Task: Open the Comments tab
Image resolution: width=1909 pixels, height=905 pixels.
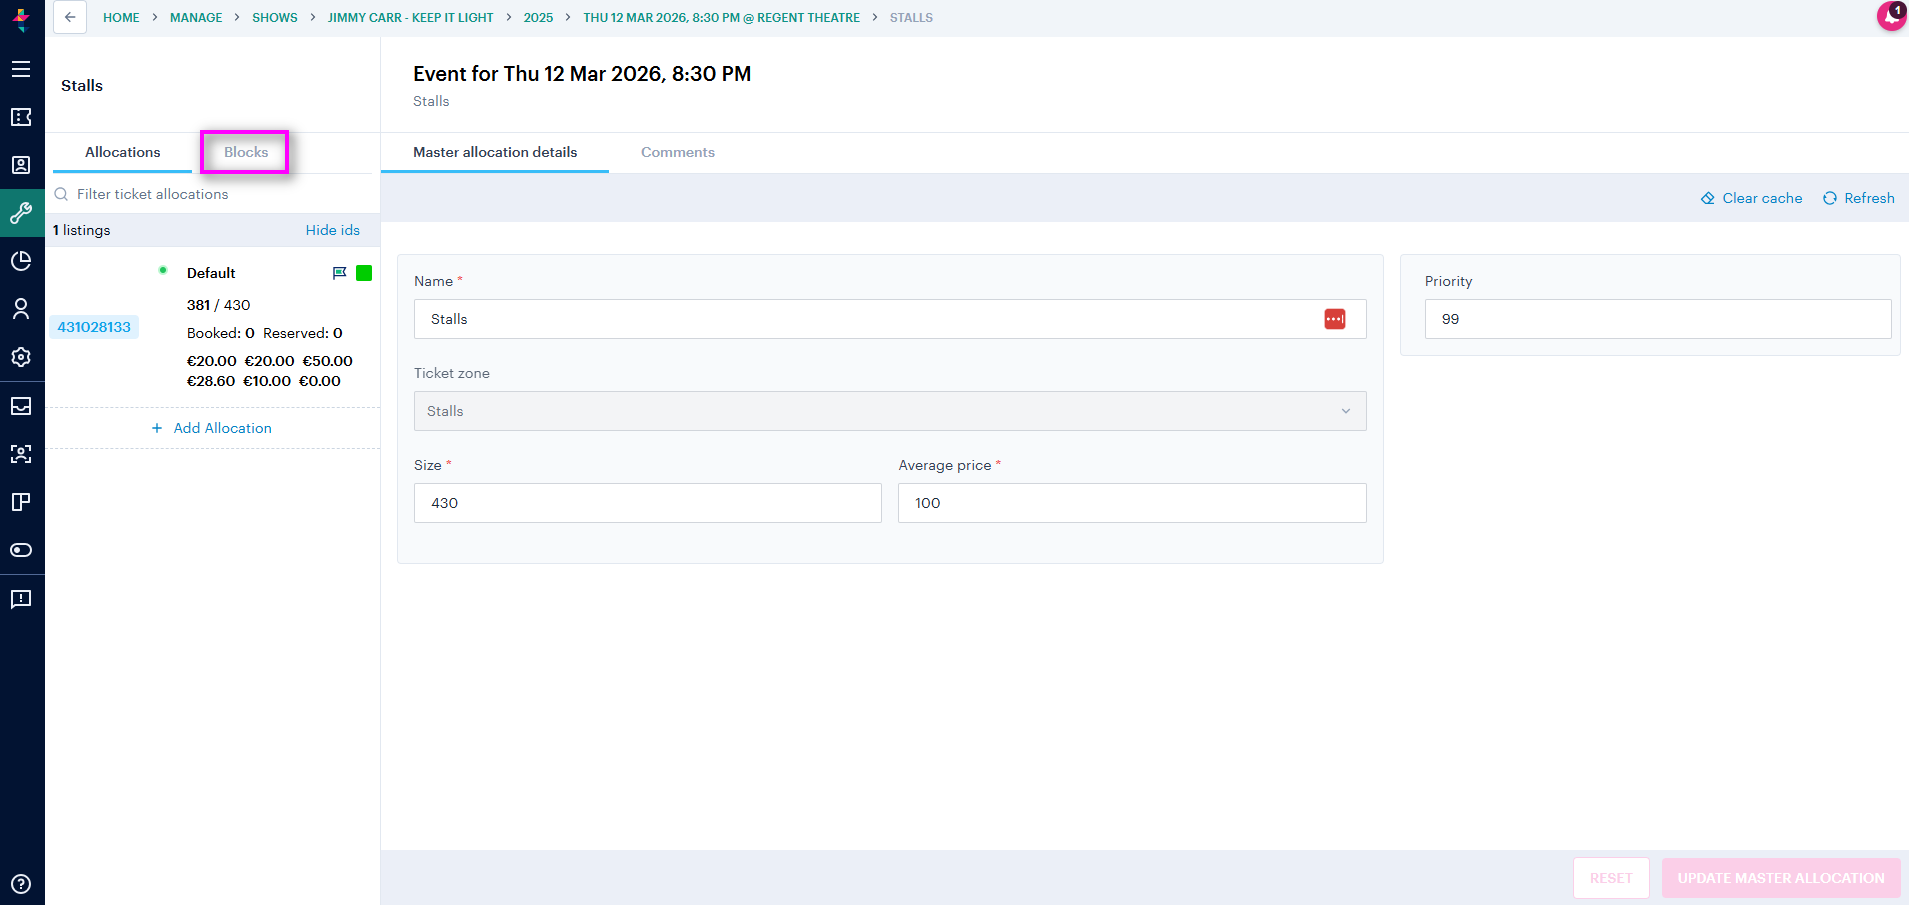Action: click(678, 152)
